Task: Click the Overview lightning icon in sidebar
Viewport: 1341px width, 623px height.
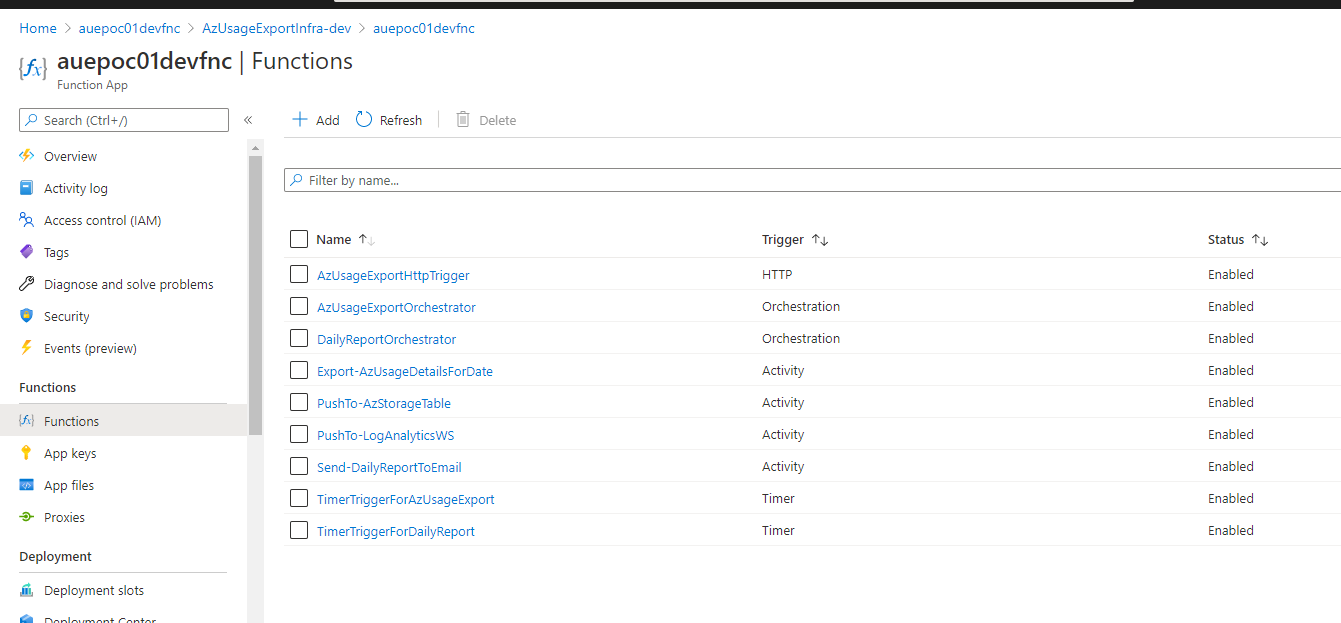Action: click(27, 156)
